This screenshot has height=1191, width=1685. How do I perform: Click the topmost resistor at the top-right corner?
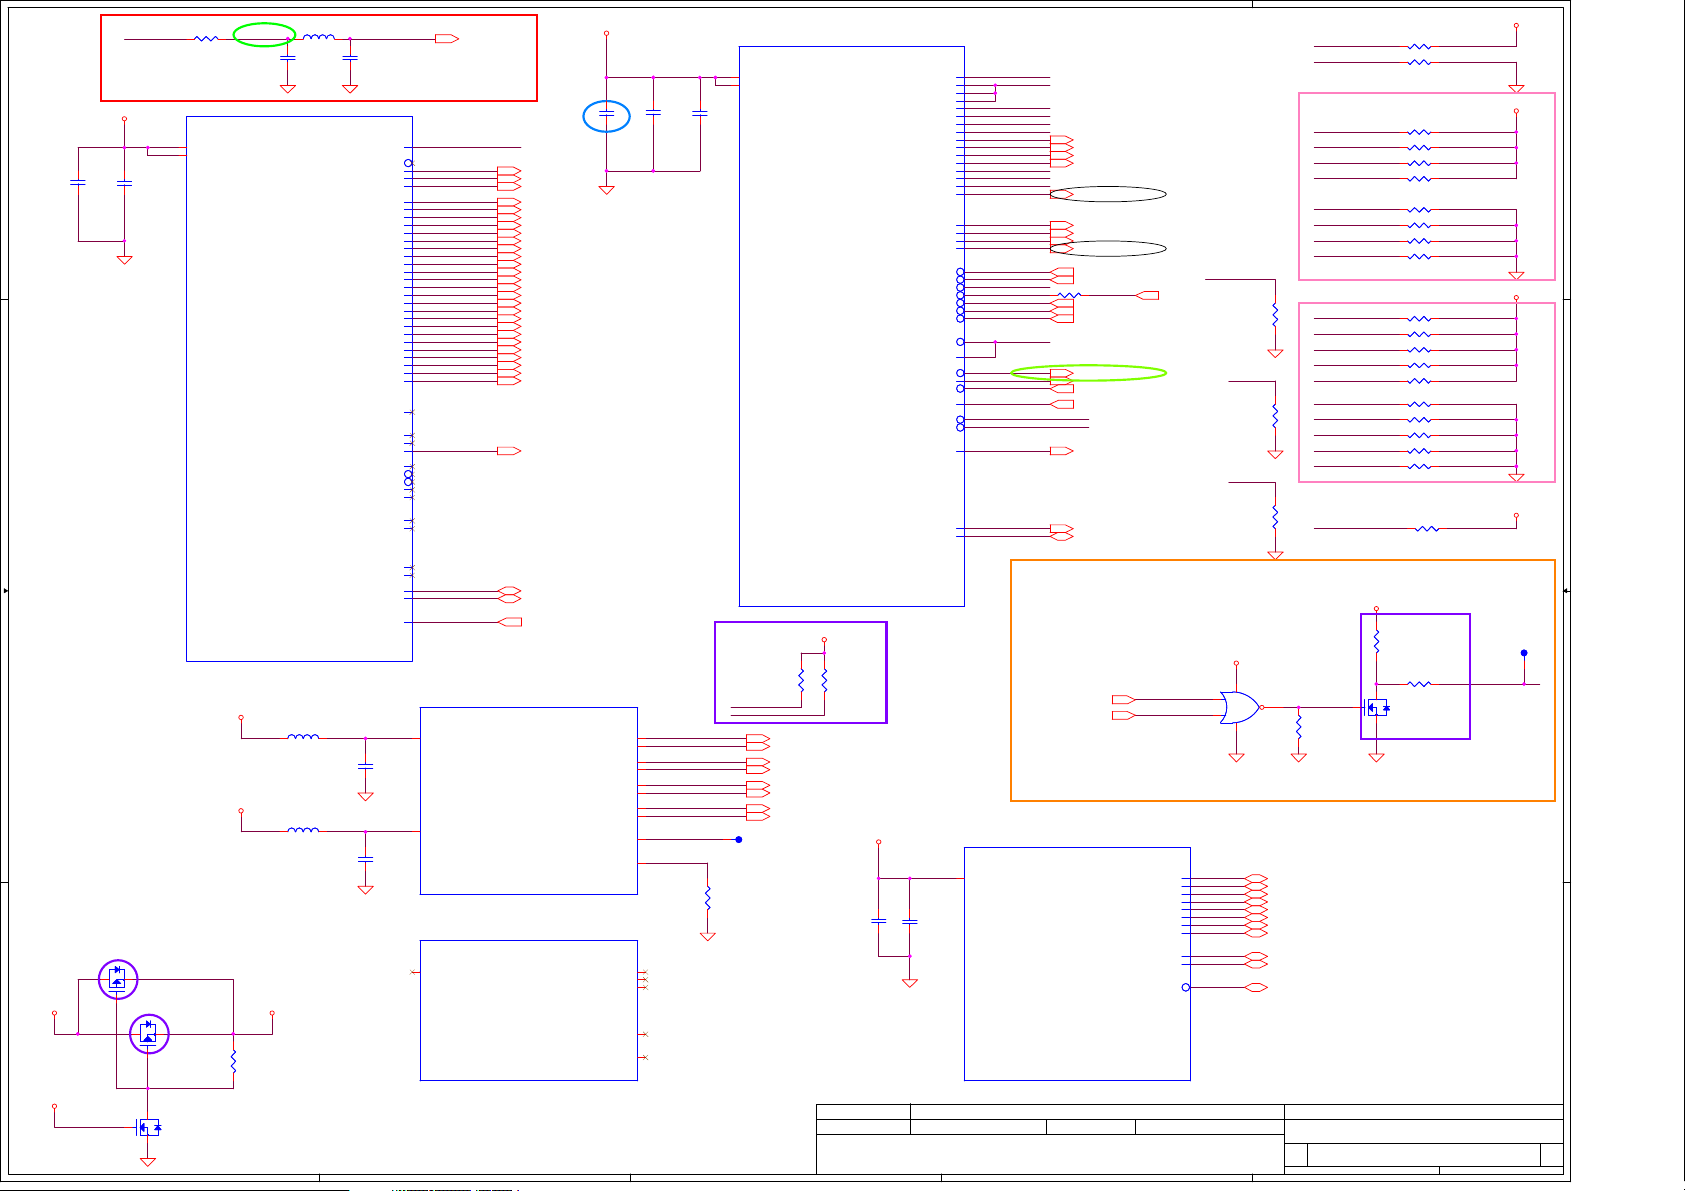(1419, 46)
